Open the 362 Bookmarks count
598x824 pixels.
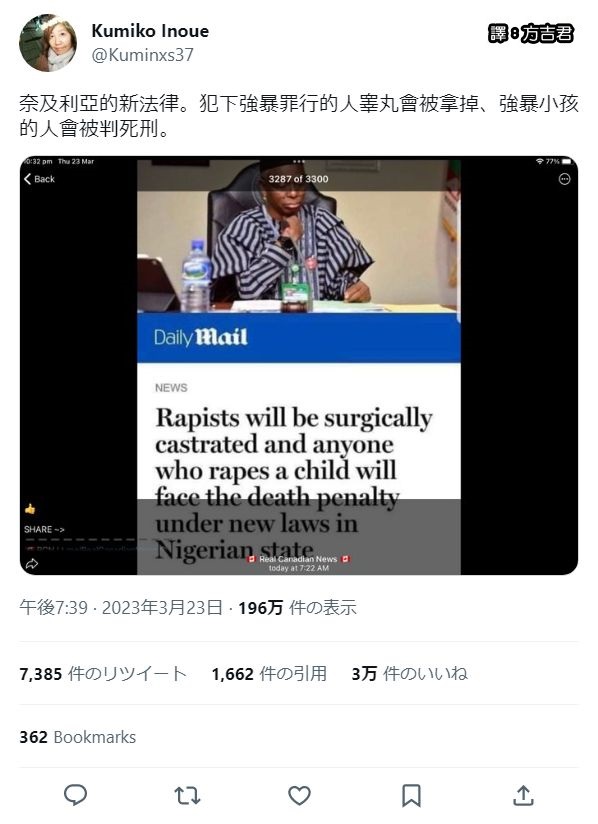click(x=78, y=737)
